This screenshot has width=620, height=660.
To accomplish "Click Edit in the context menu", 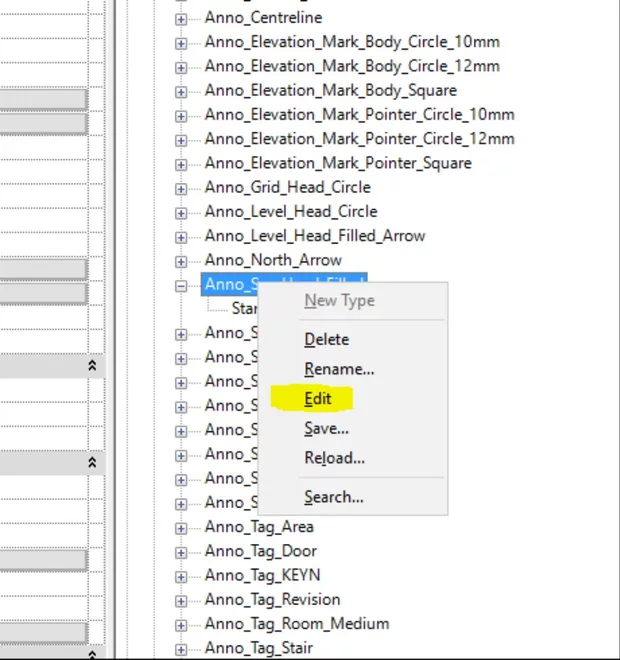I will click(318, 398).
